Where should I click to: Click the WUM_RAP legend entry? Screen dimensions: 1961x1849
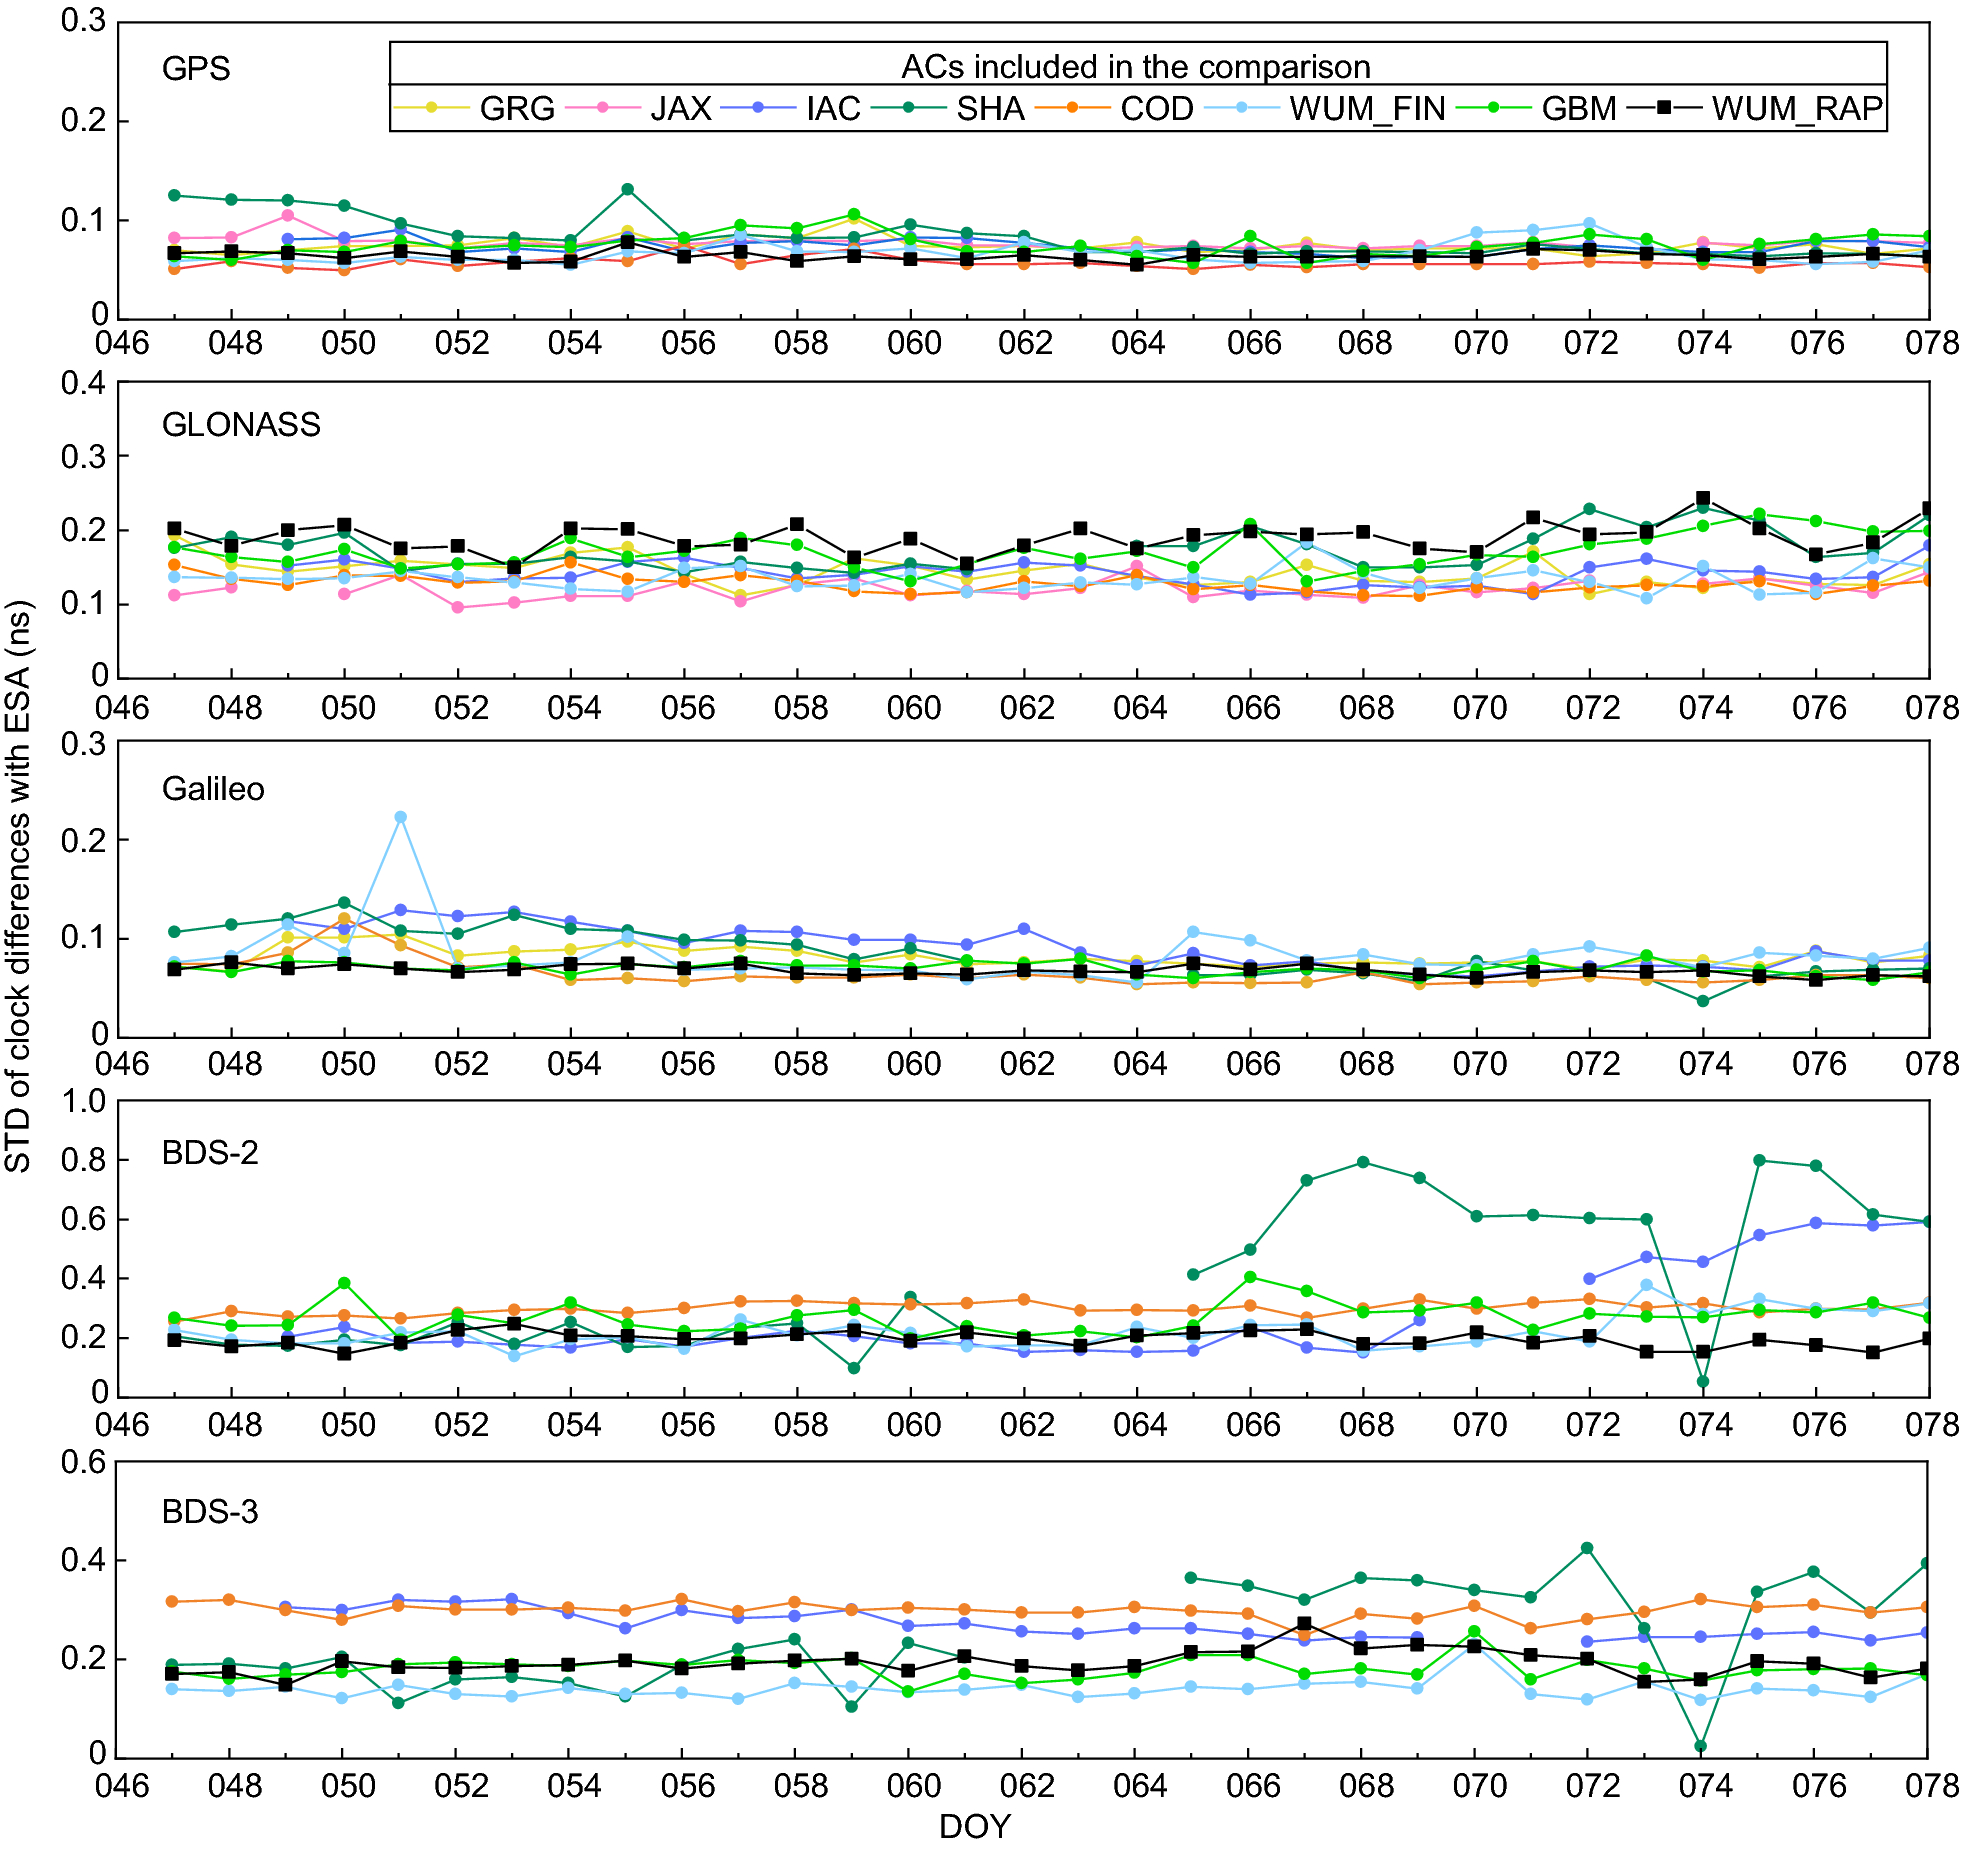click(x=1755, y=108)
